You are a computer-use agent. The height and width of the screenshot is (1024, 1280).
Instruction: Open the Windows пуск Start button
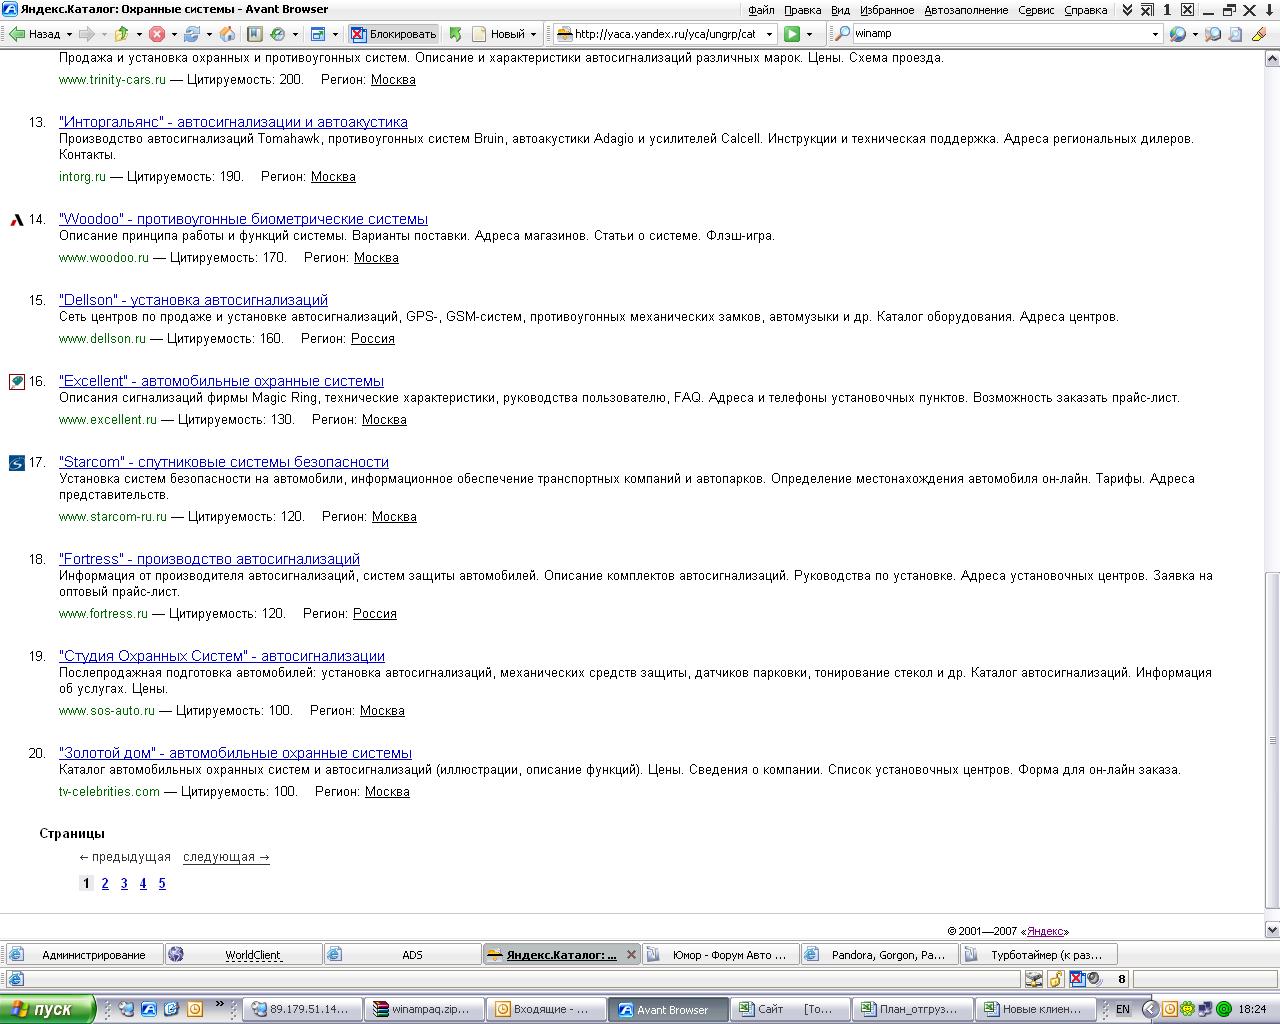(x=47, y=1009)
